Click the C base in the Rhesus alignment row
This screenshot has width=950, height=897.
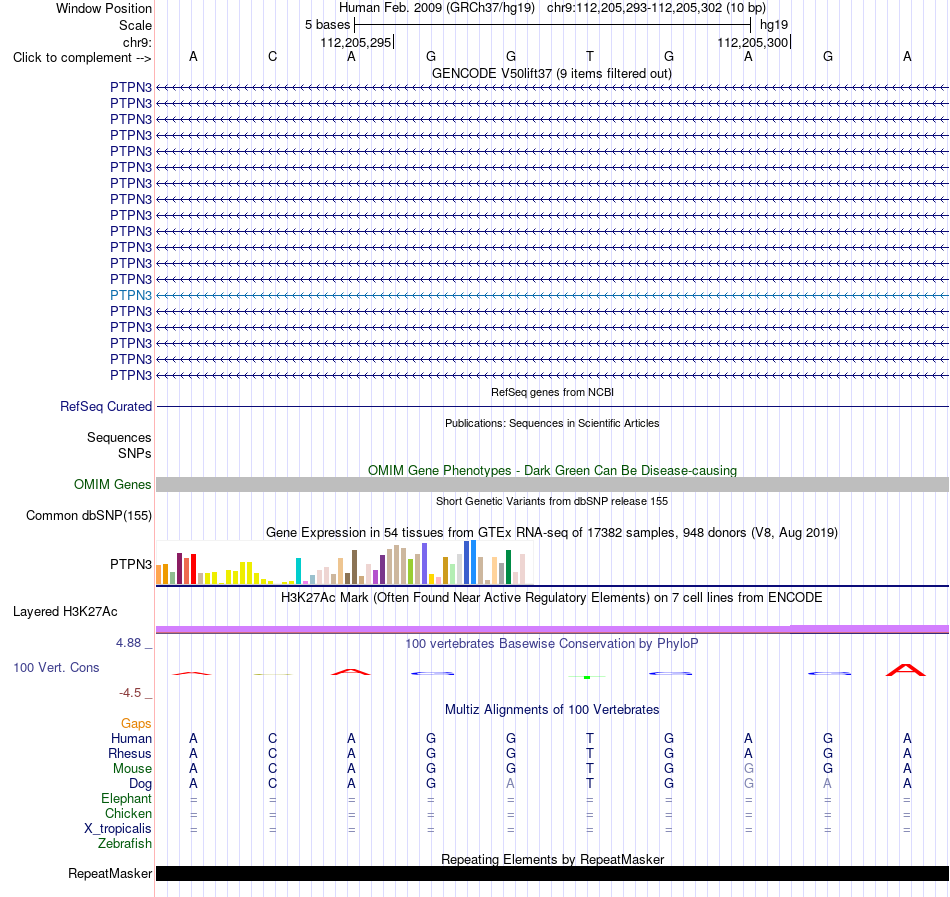(x=273, y=753)
